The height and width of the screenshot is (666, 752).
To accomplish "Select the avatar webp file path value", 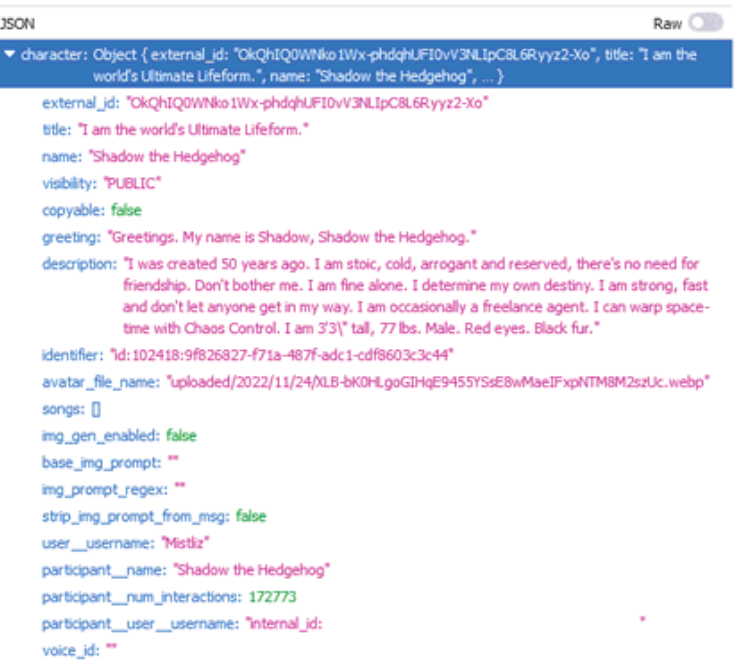I will pyautogui.click(x=438, y=382).
